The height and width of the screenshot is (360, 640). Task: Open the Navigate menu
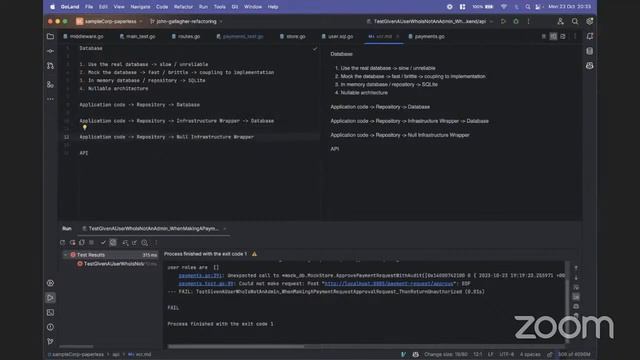coord(140,7)
